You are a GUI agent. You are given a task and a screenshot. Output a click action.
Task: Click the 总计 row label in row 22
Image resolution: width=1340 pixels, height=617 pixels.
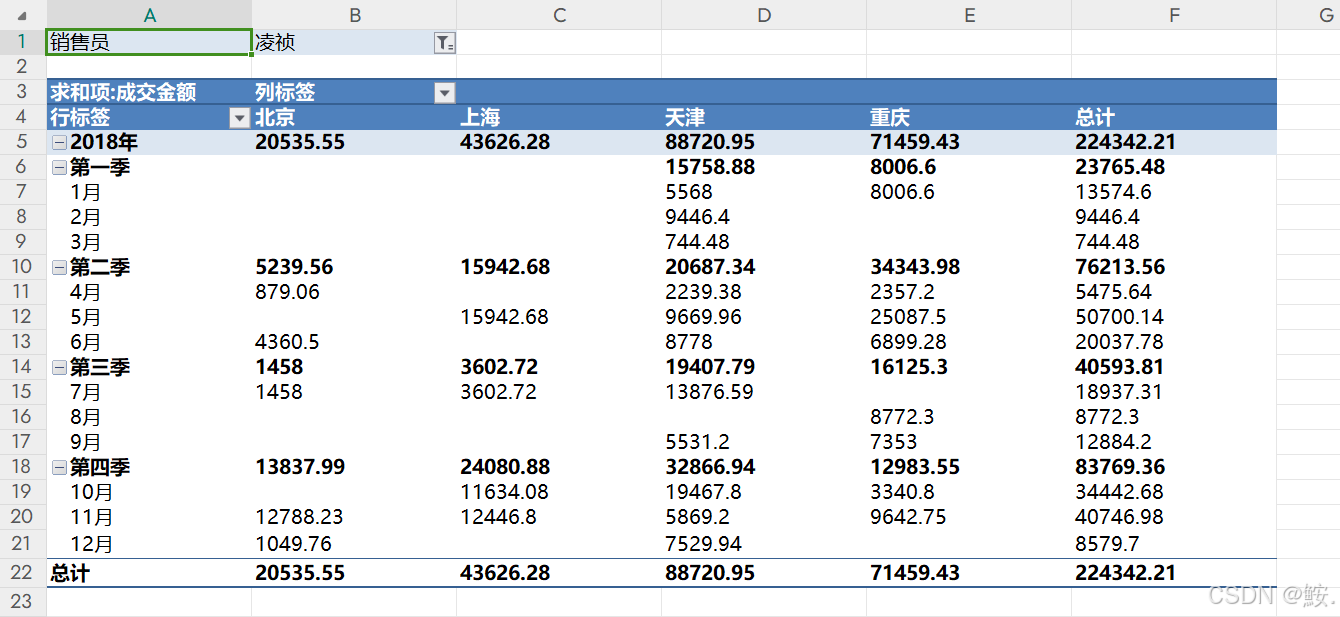[x=70, y=574]
